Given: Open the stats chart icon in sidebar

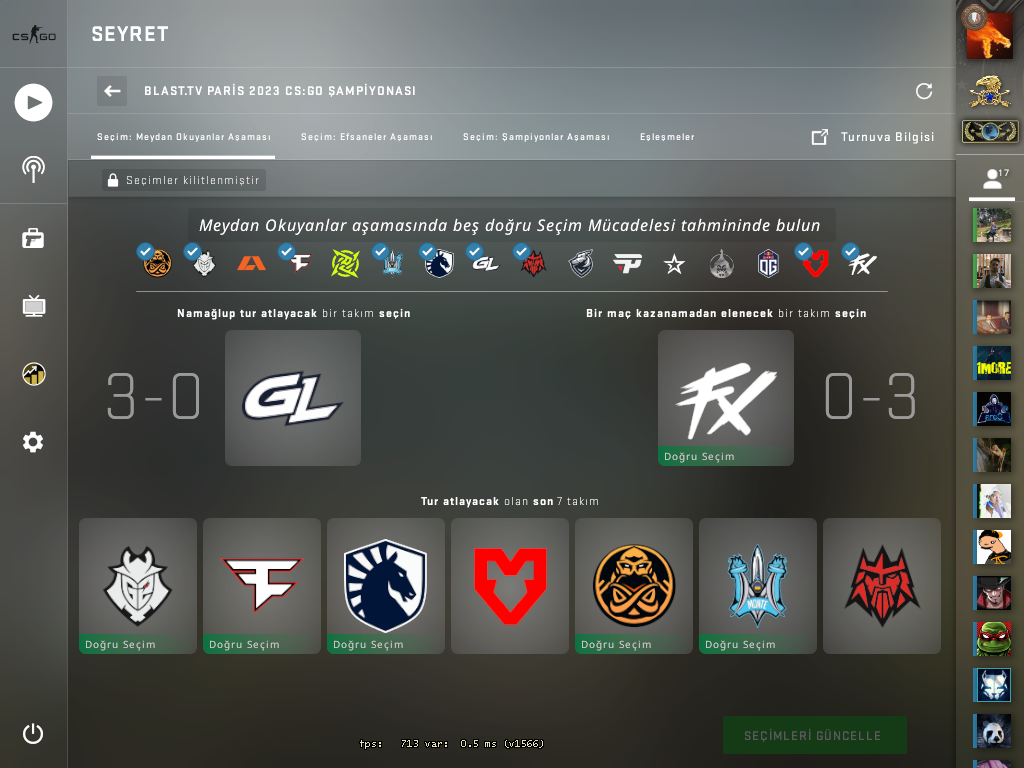Looking at the screenshot, I should 33,374.
